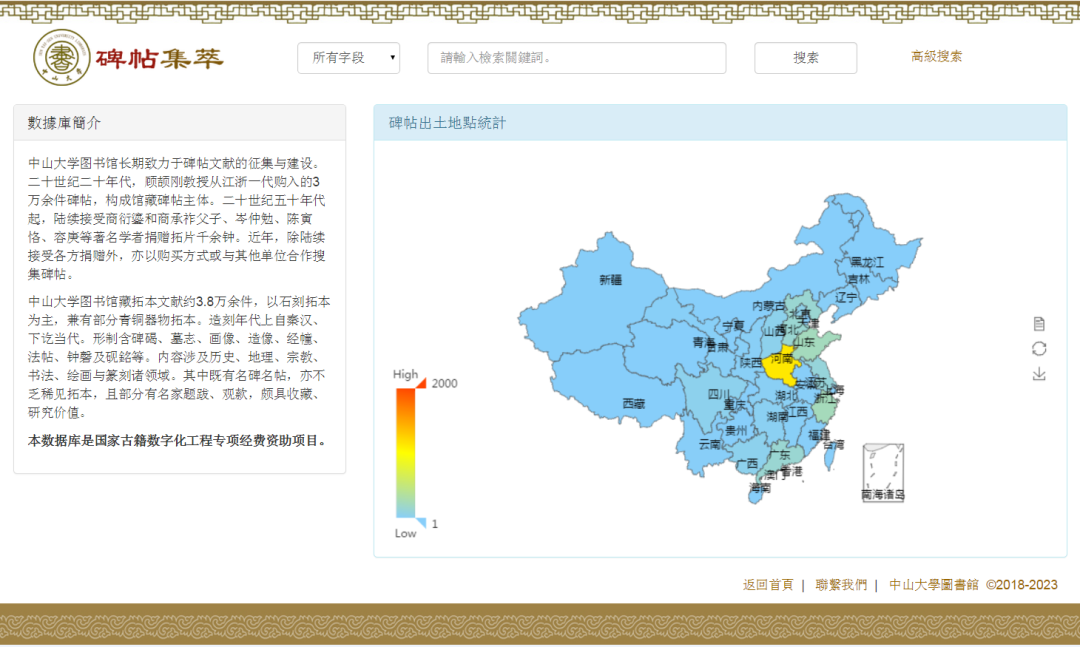Screen dimensions: 1080x647
Task: Save the map image with download icon
Action: (1039, 374)
